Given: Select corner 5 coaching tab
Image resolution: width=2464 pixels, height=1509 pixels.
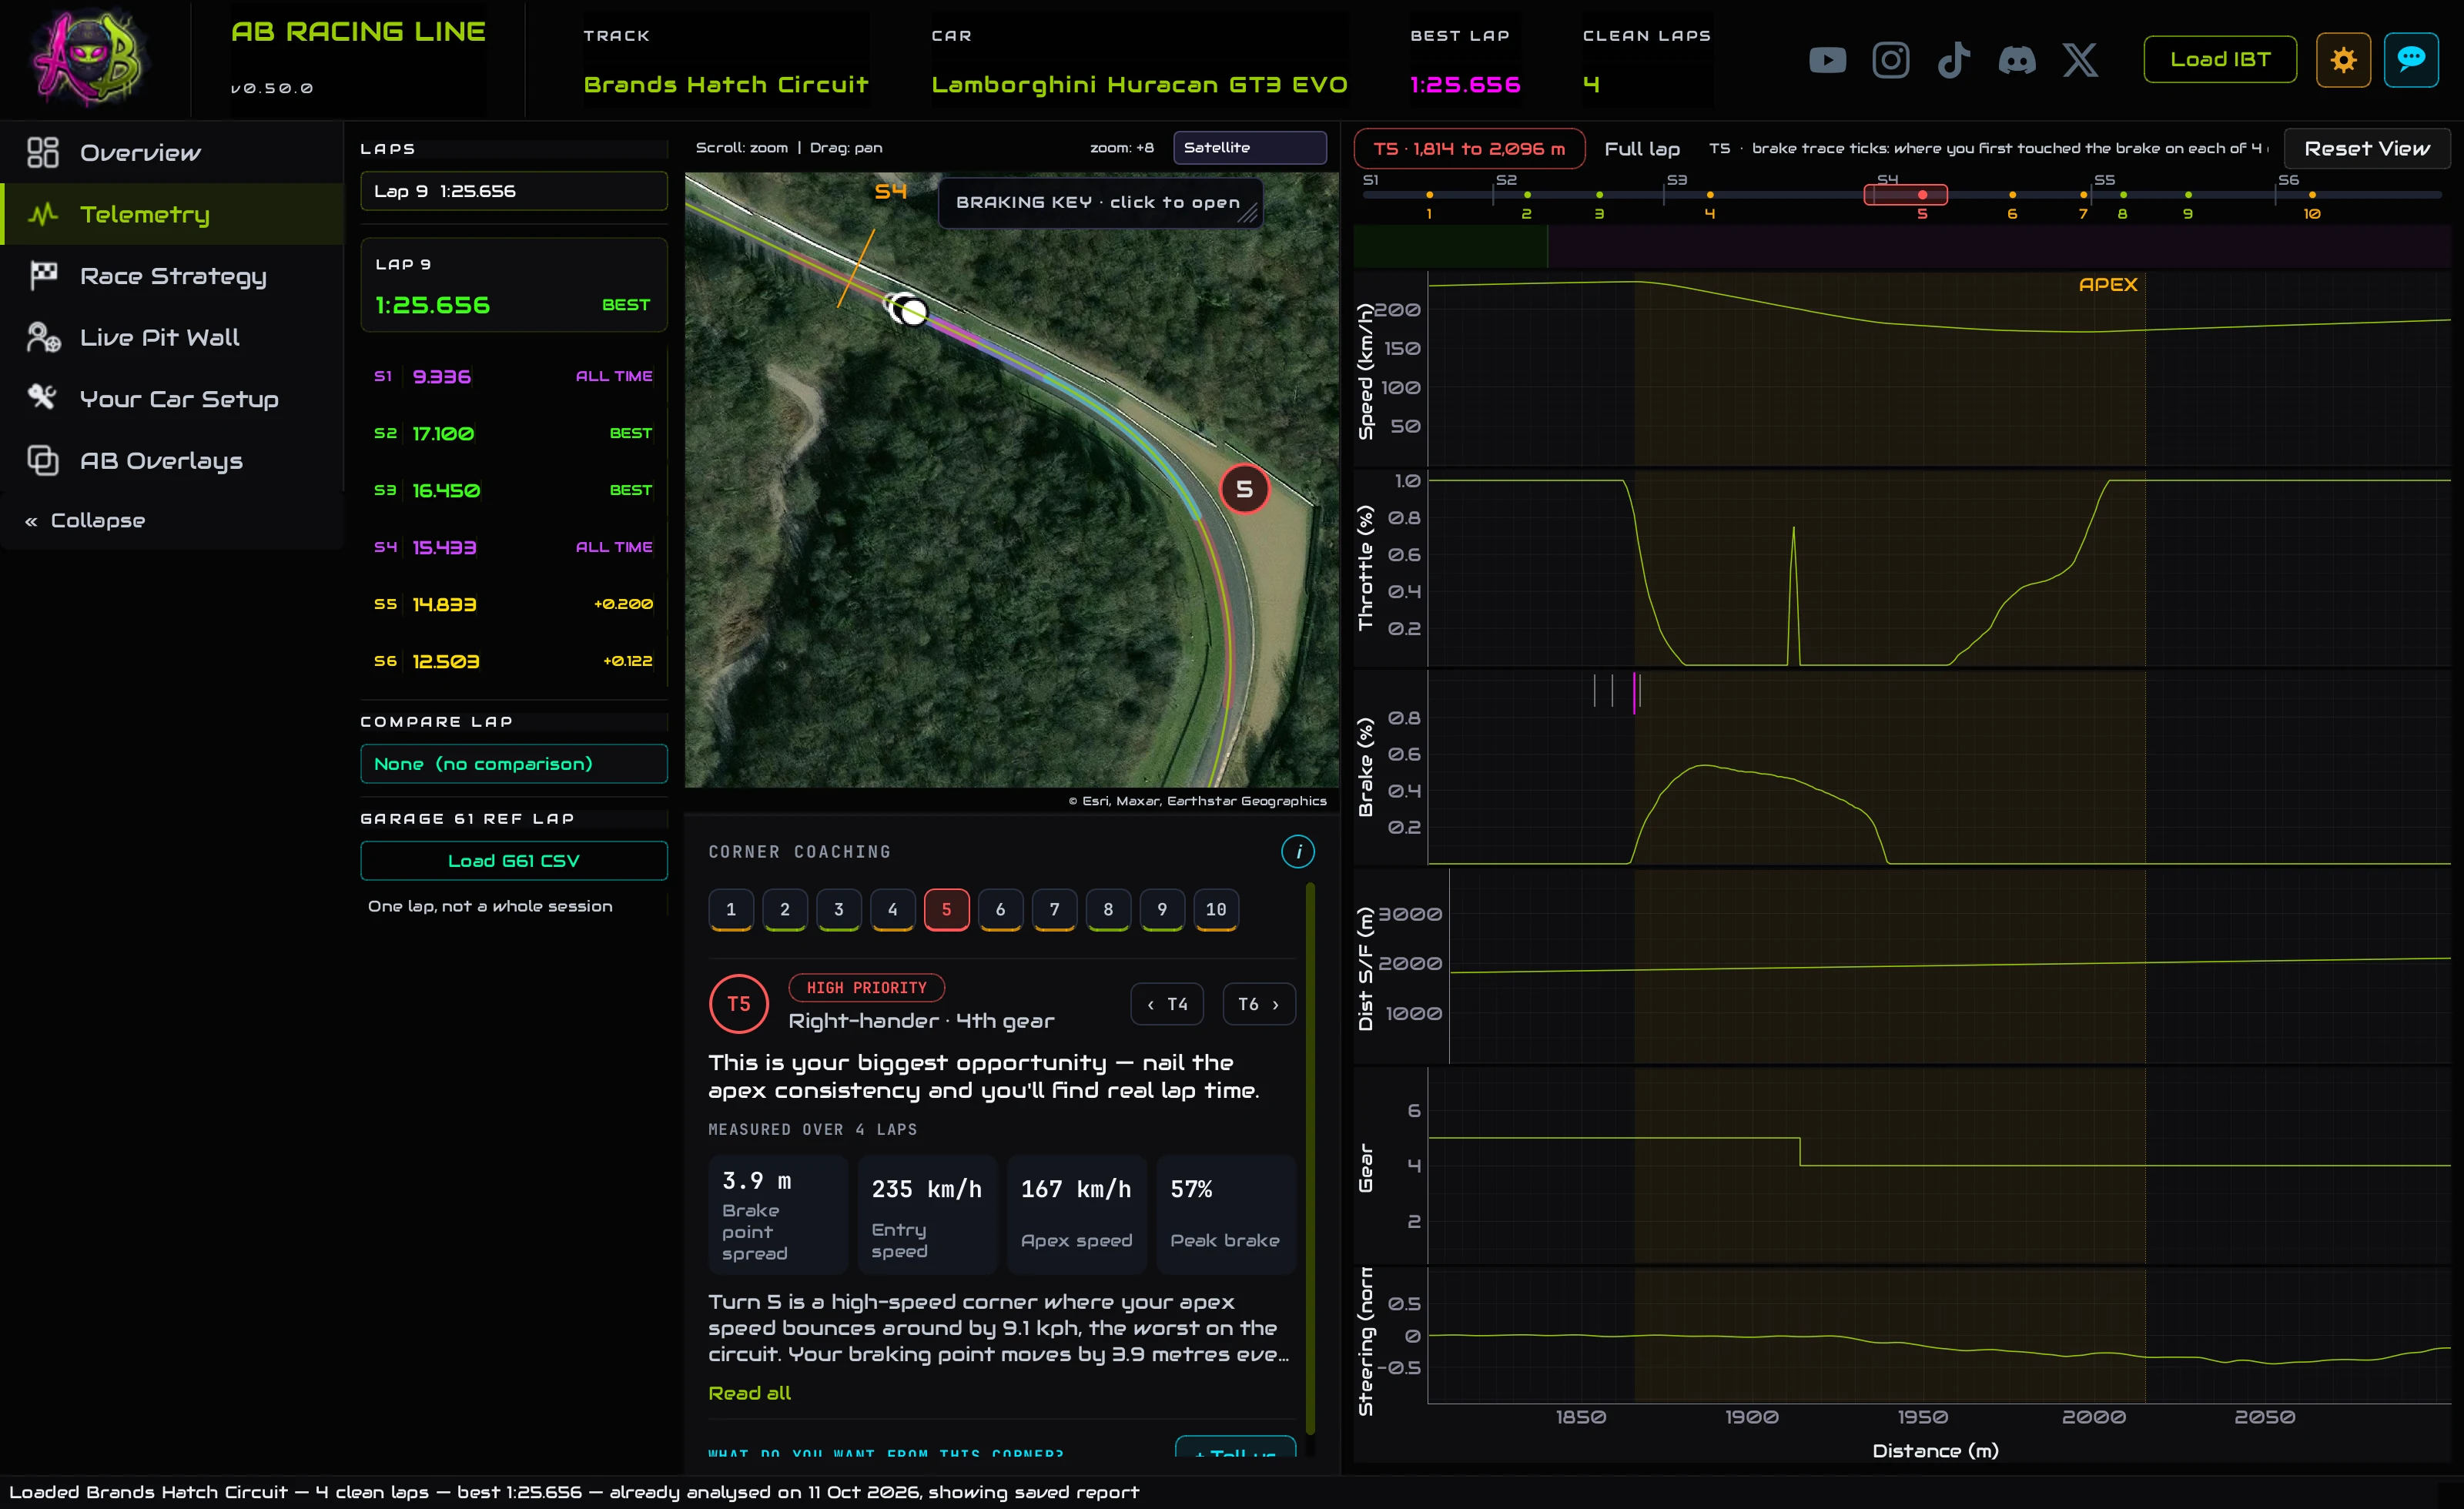Looking at the screenshot, I should coord(946,909).
